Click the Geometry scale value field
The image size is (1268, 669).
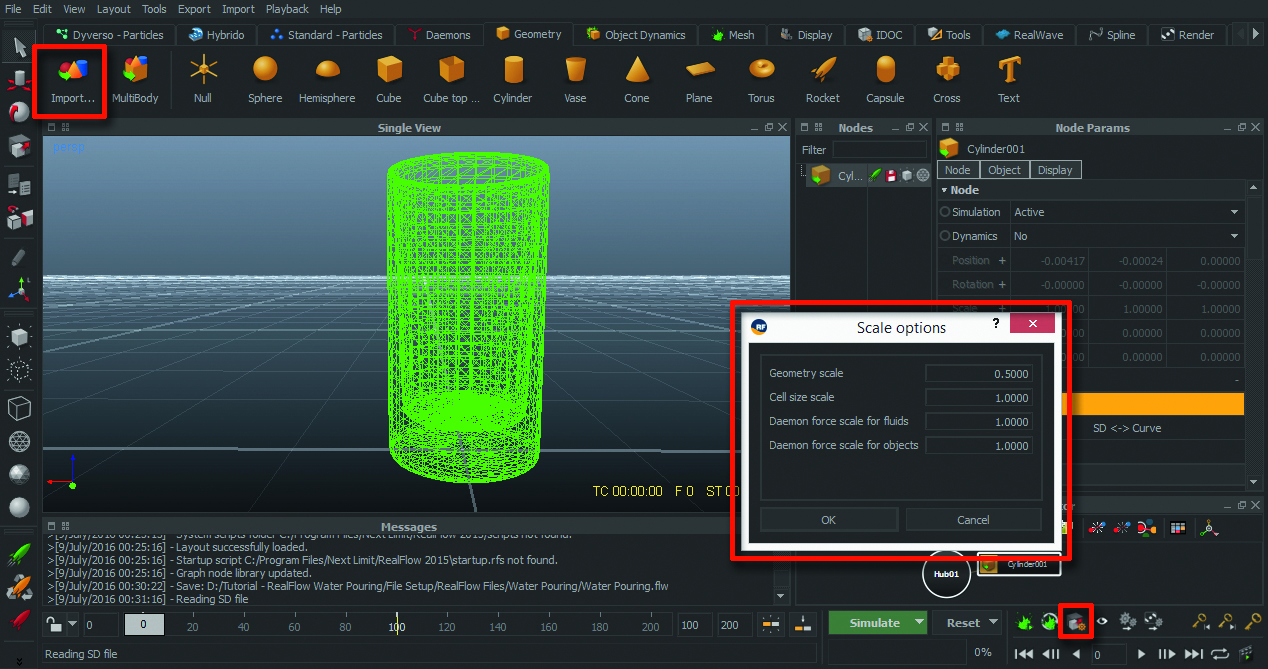pyautogui.click(x=977, y=373)
